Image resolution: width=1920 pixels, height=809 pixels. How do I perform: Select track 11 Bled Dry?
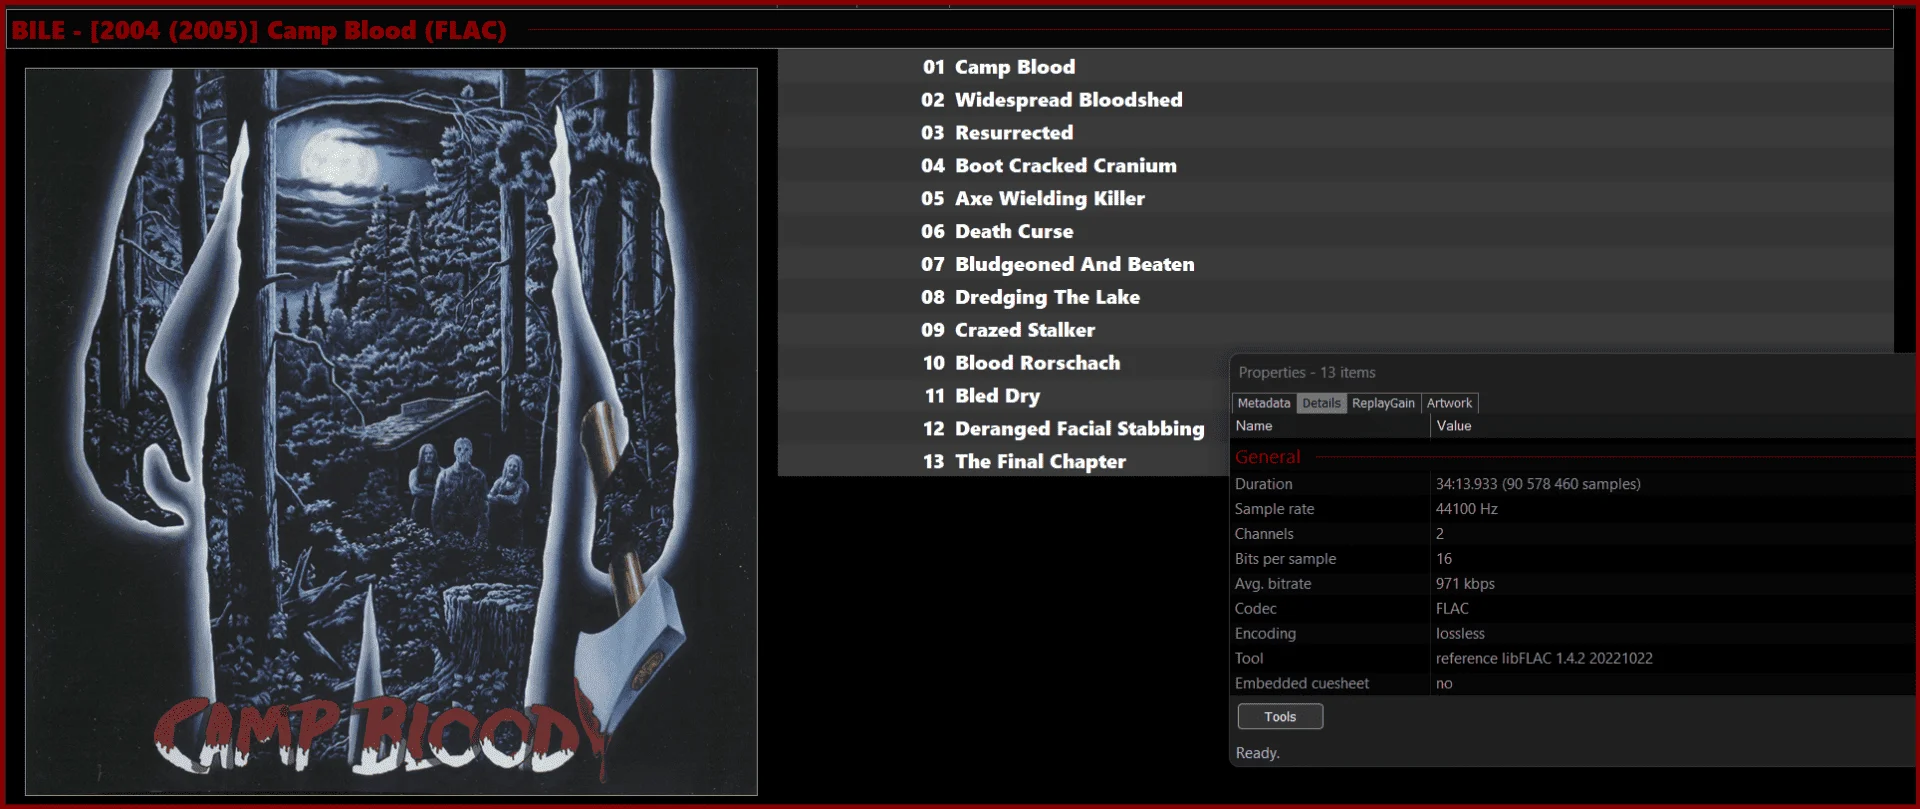tap(1003, 396)
